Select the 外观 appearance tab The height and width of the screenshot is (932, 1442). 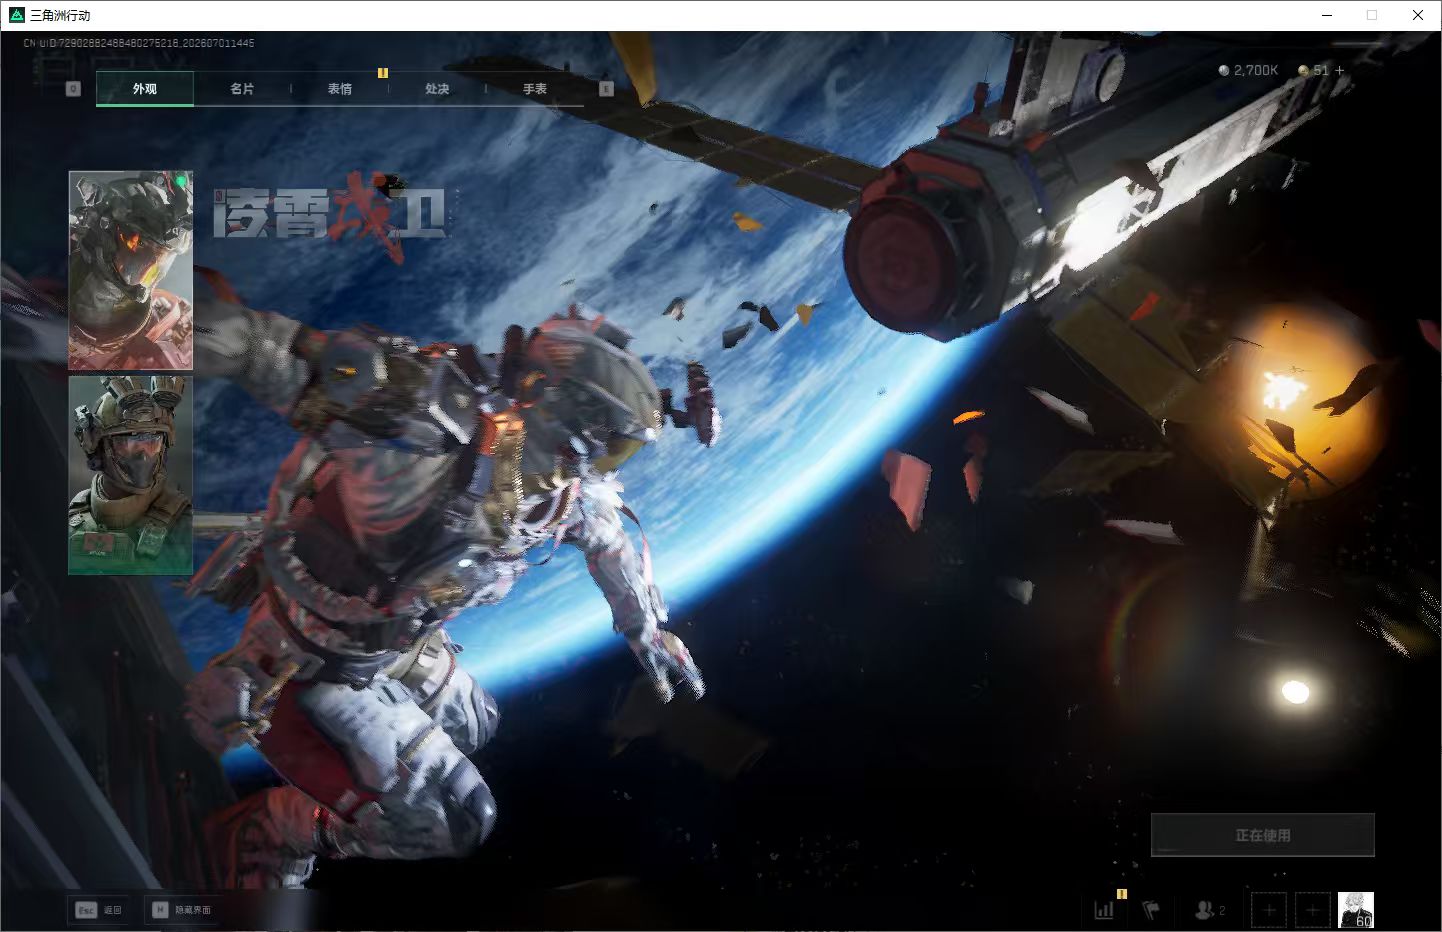145,89
